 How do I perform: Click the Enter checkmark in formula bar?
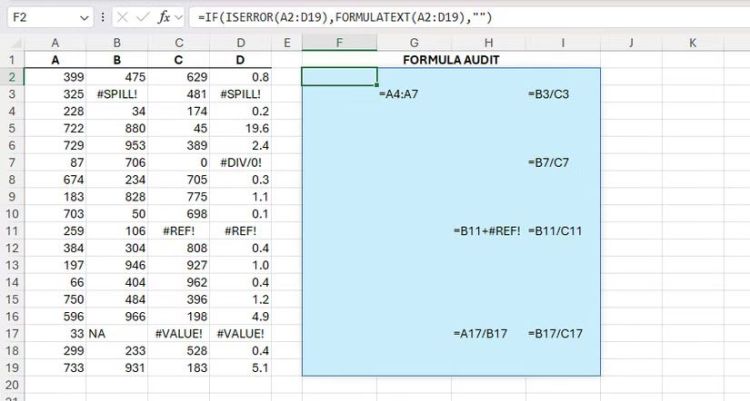point(143,17)
